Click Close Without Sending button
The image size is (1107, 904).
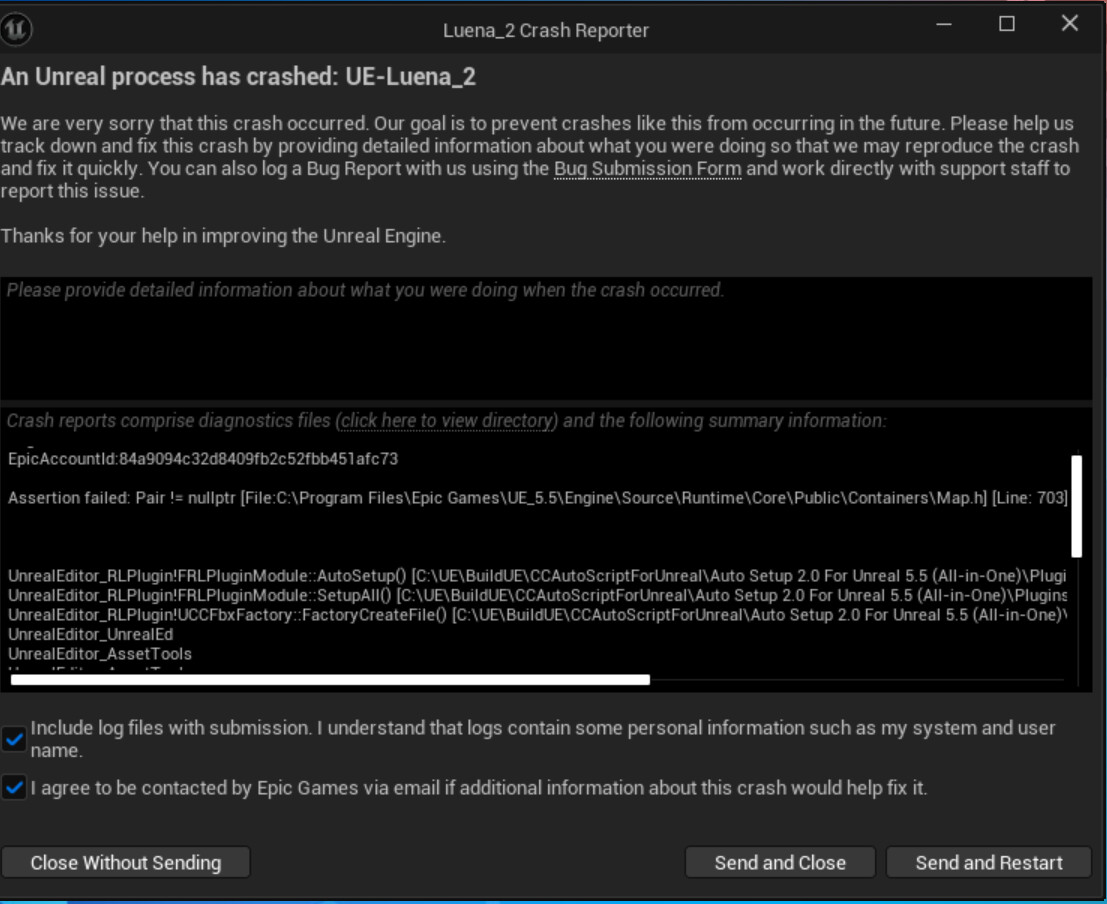[126, 862]
